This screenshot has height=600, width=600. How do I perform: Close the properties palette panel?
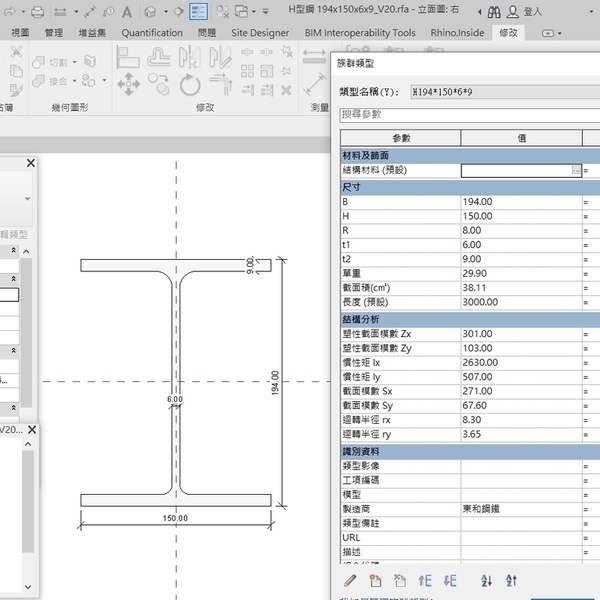tap(30, 163)
